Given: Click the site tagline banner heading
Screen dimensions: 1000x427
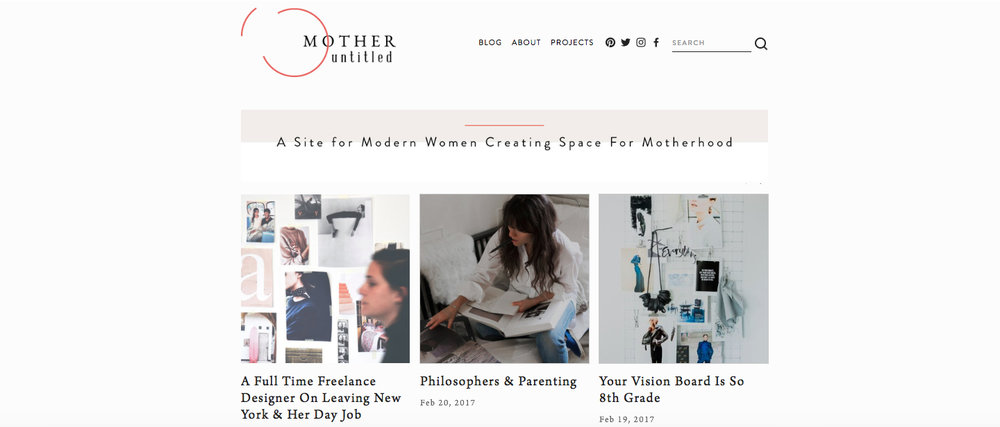Looking at the screenshot, I should [504, 143].
